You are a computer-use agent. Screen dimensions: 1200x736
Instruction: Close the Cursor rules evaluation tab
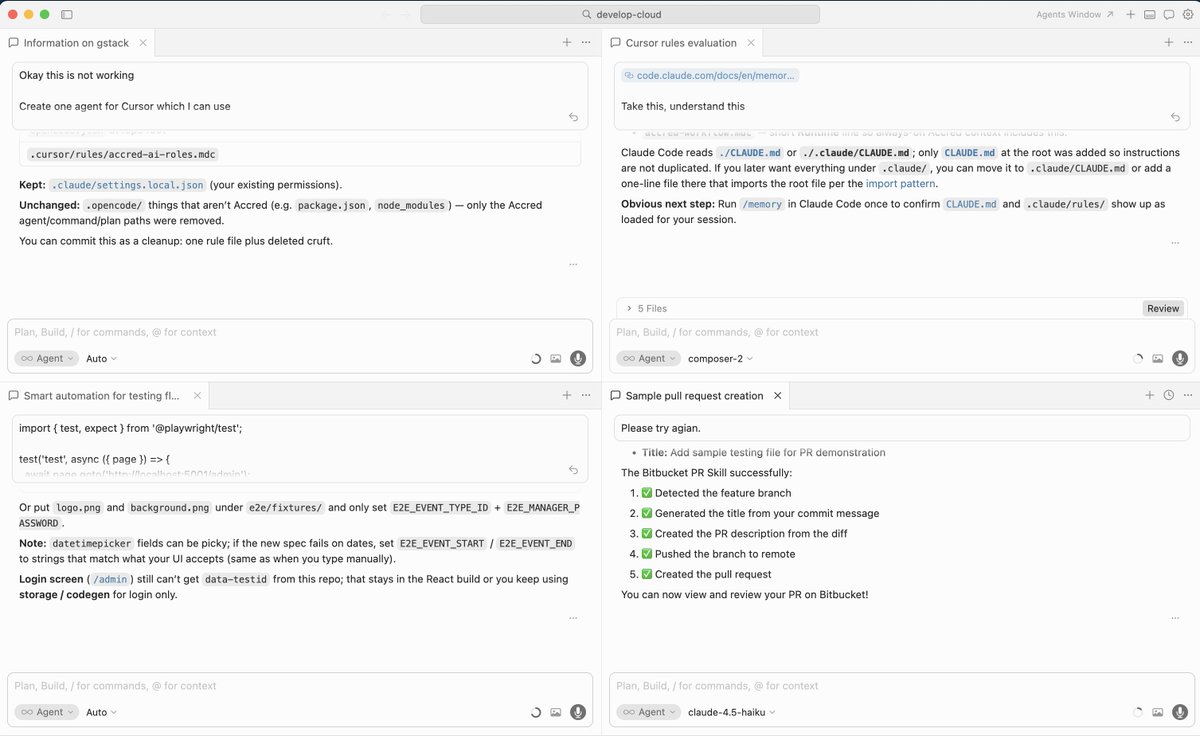(x=751, y=42)
